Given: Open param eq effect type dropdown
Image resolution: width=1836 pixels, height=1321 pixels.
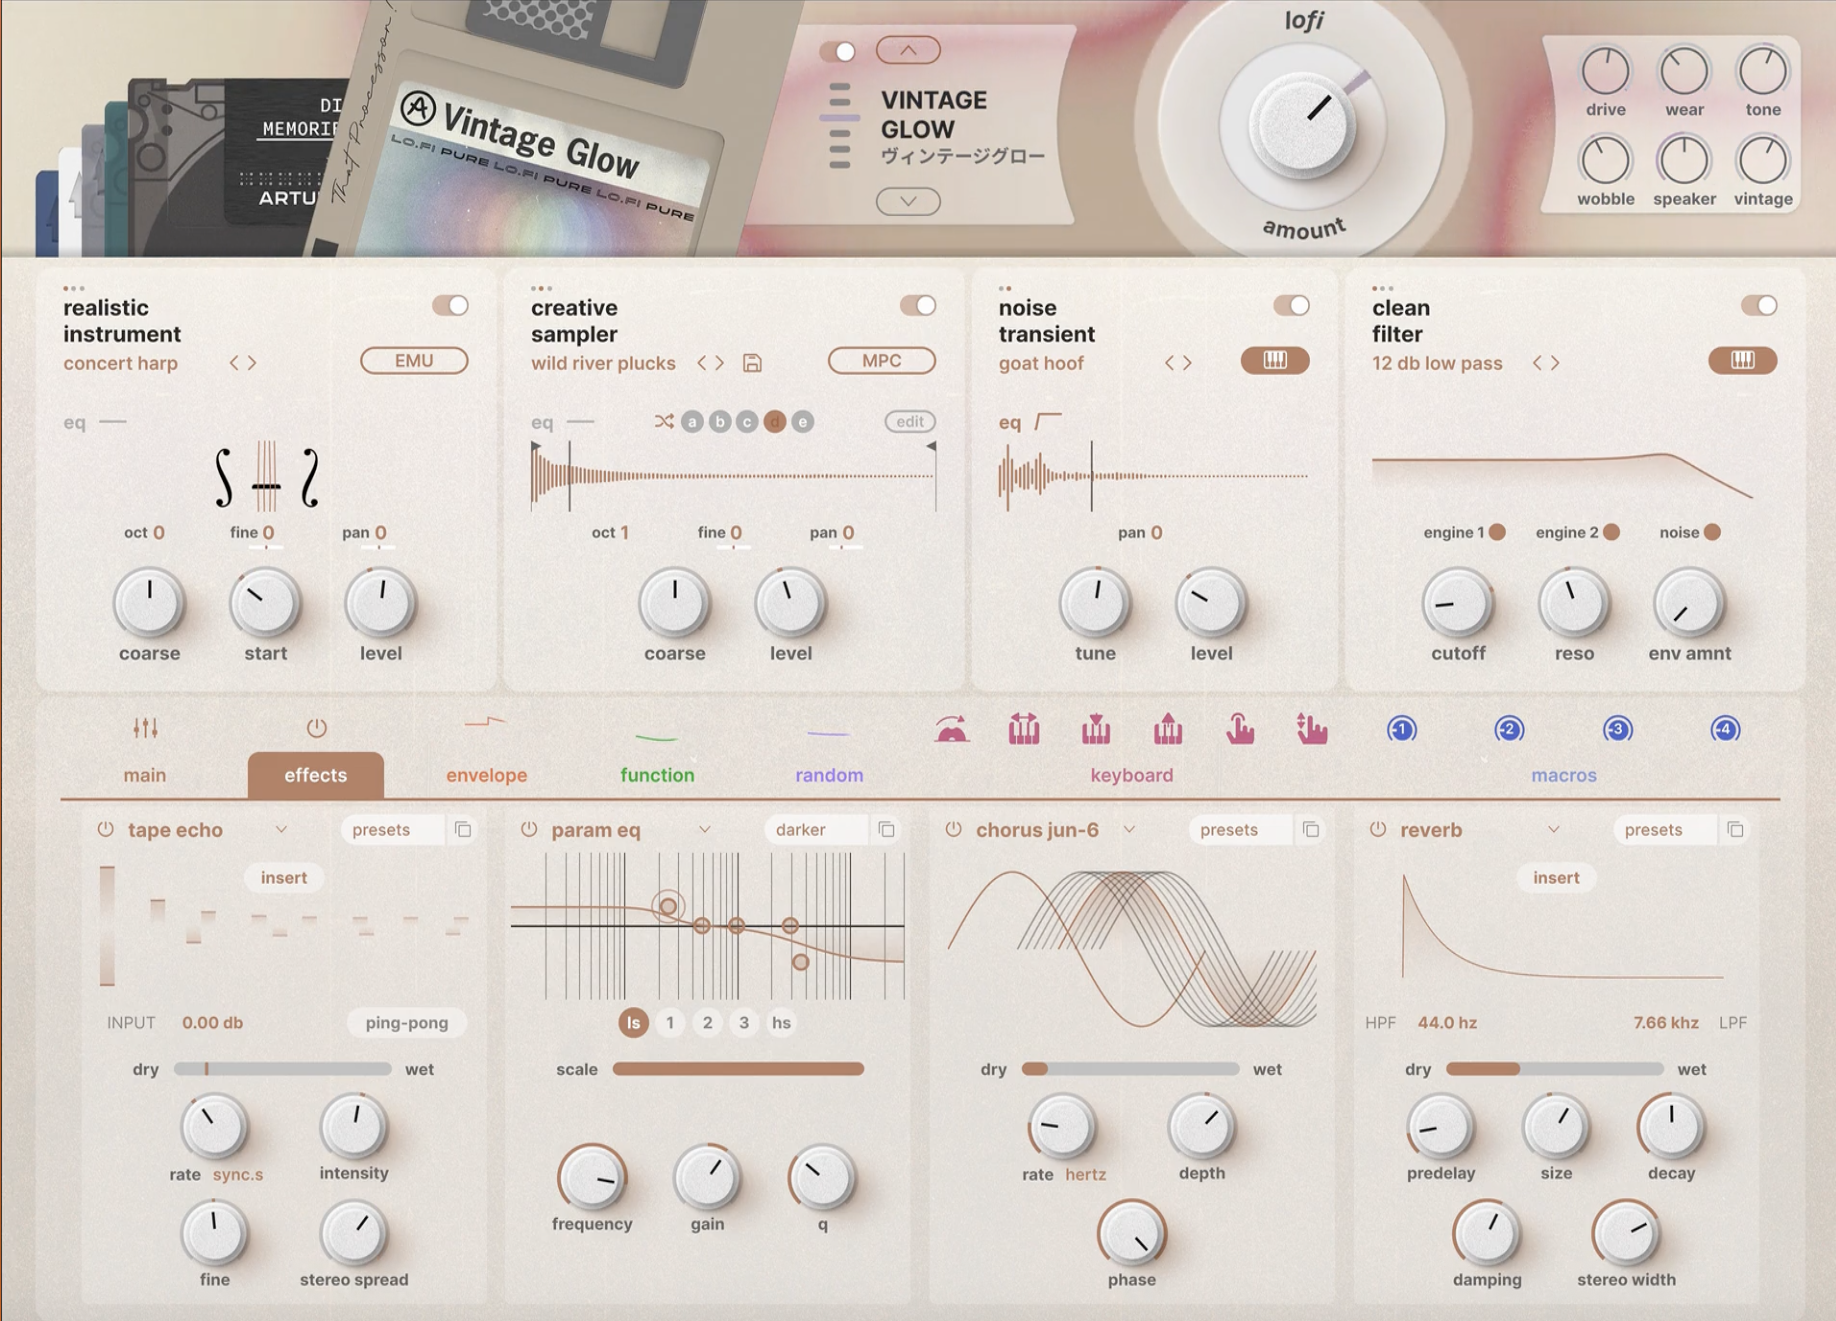Looking at the screenshot, I should 705,830.
